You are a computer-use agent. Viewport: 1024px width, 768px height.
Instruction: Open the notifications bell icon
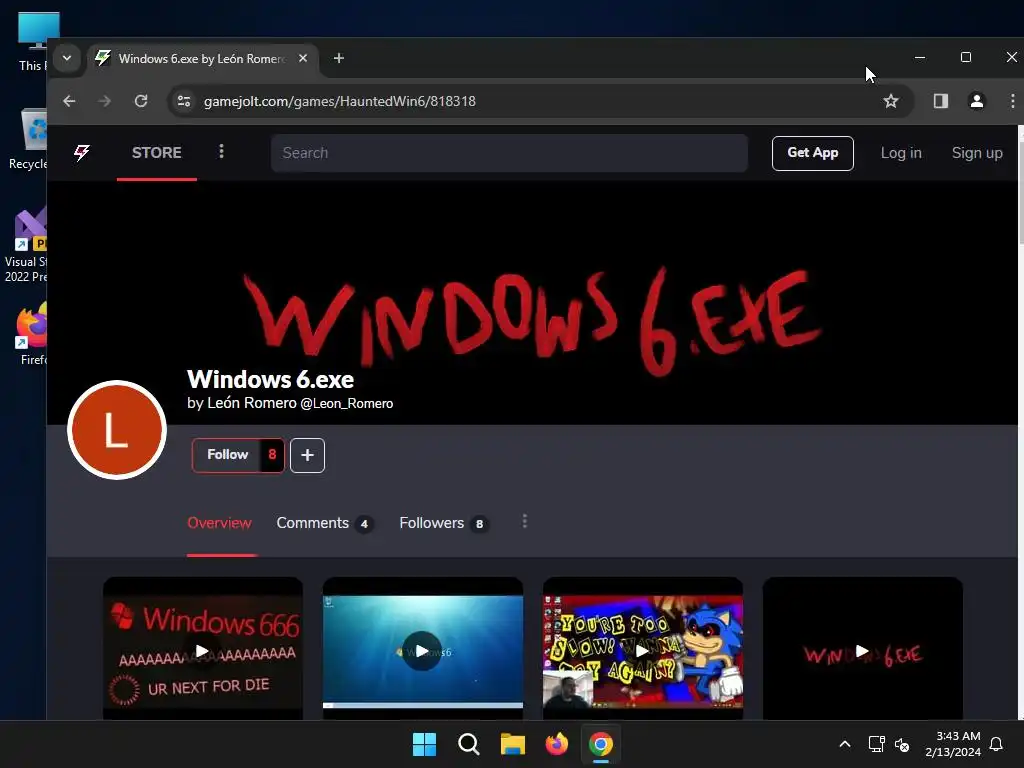pos(997,744)
